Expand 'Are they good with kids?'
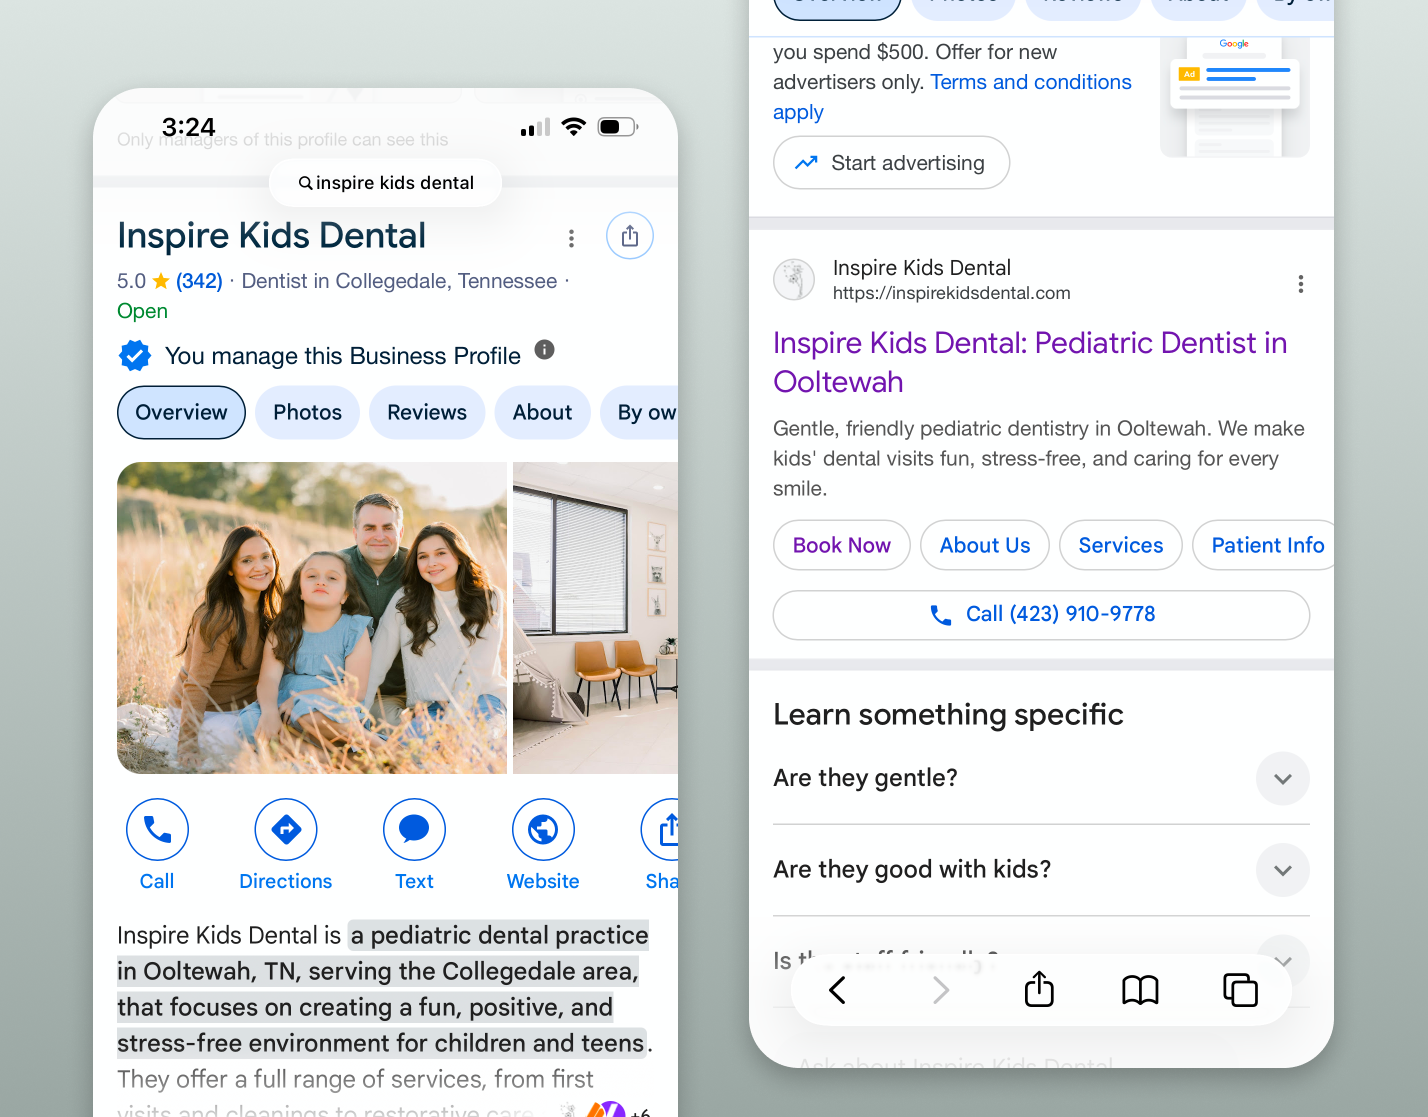 (1283, 870)
